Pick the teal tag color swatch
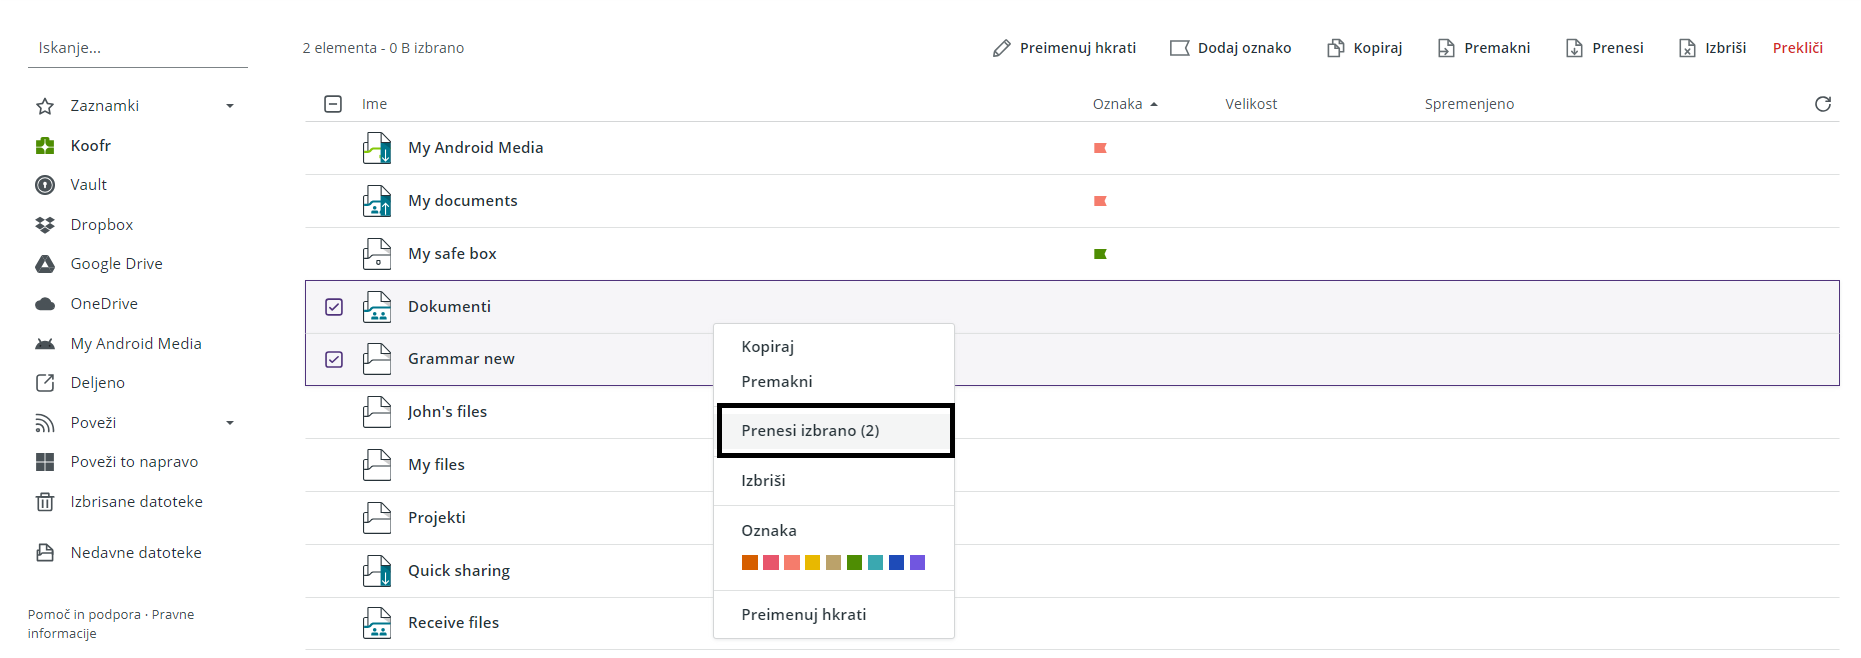This screenshot has width=1861, height=658. 875,563
